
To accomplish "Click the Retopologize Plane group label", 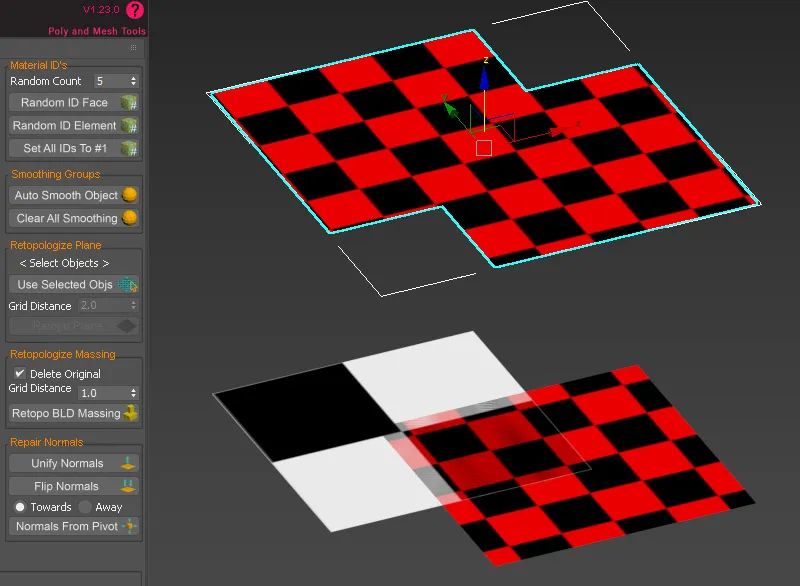I will click(56, 245).
